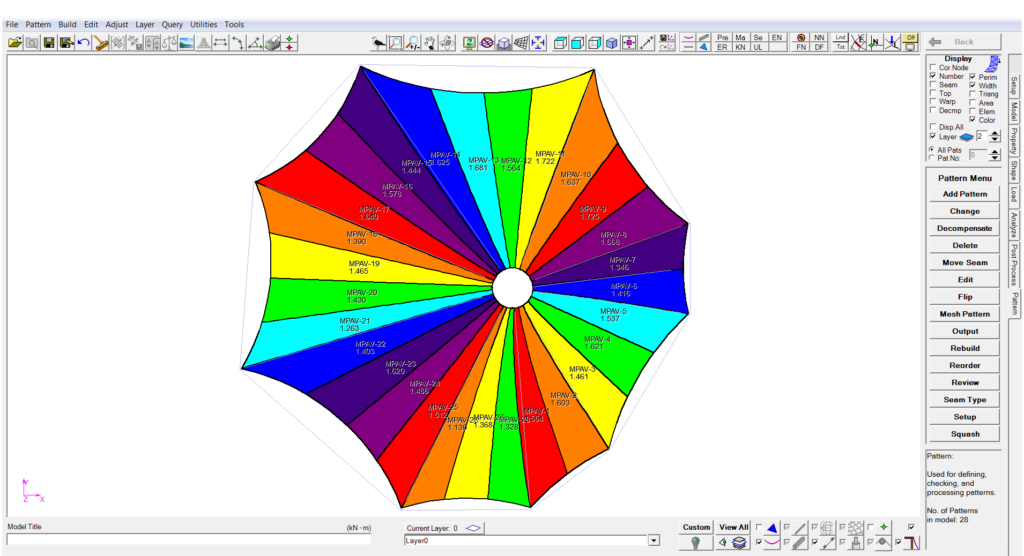1024x556 pixels.
Task: Uncheck the Color display checkbox
Action: (972, 120)
